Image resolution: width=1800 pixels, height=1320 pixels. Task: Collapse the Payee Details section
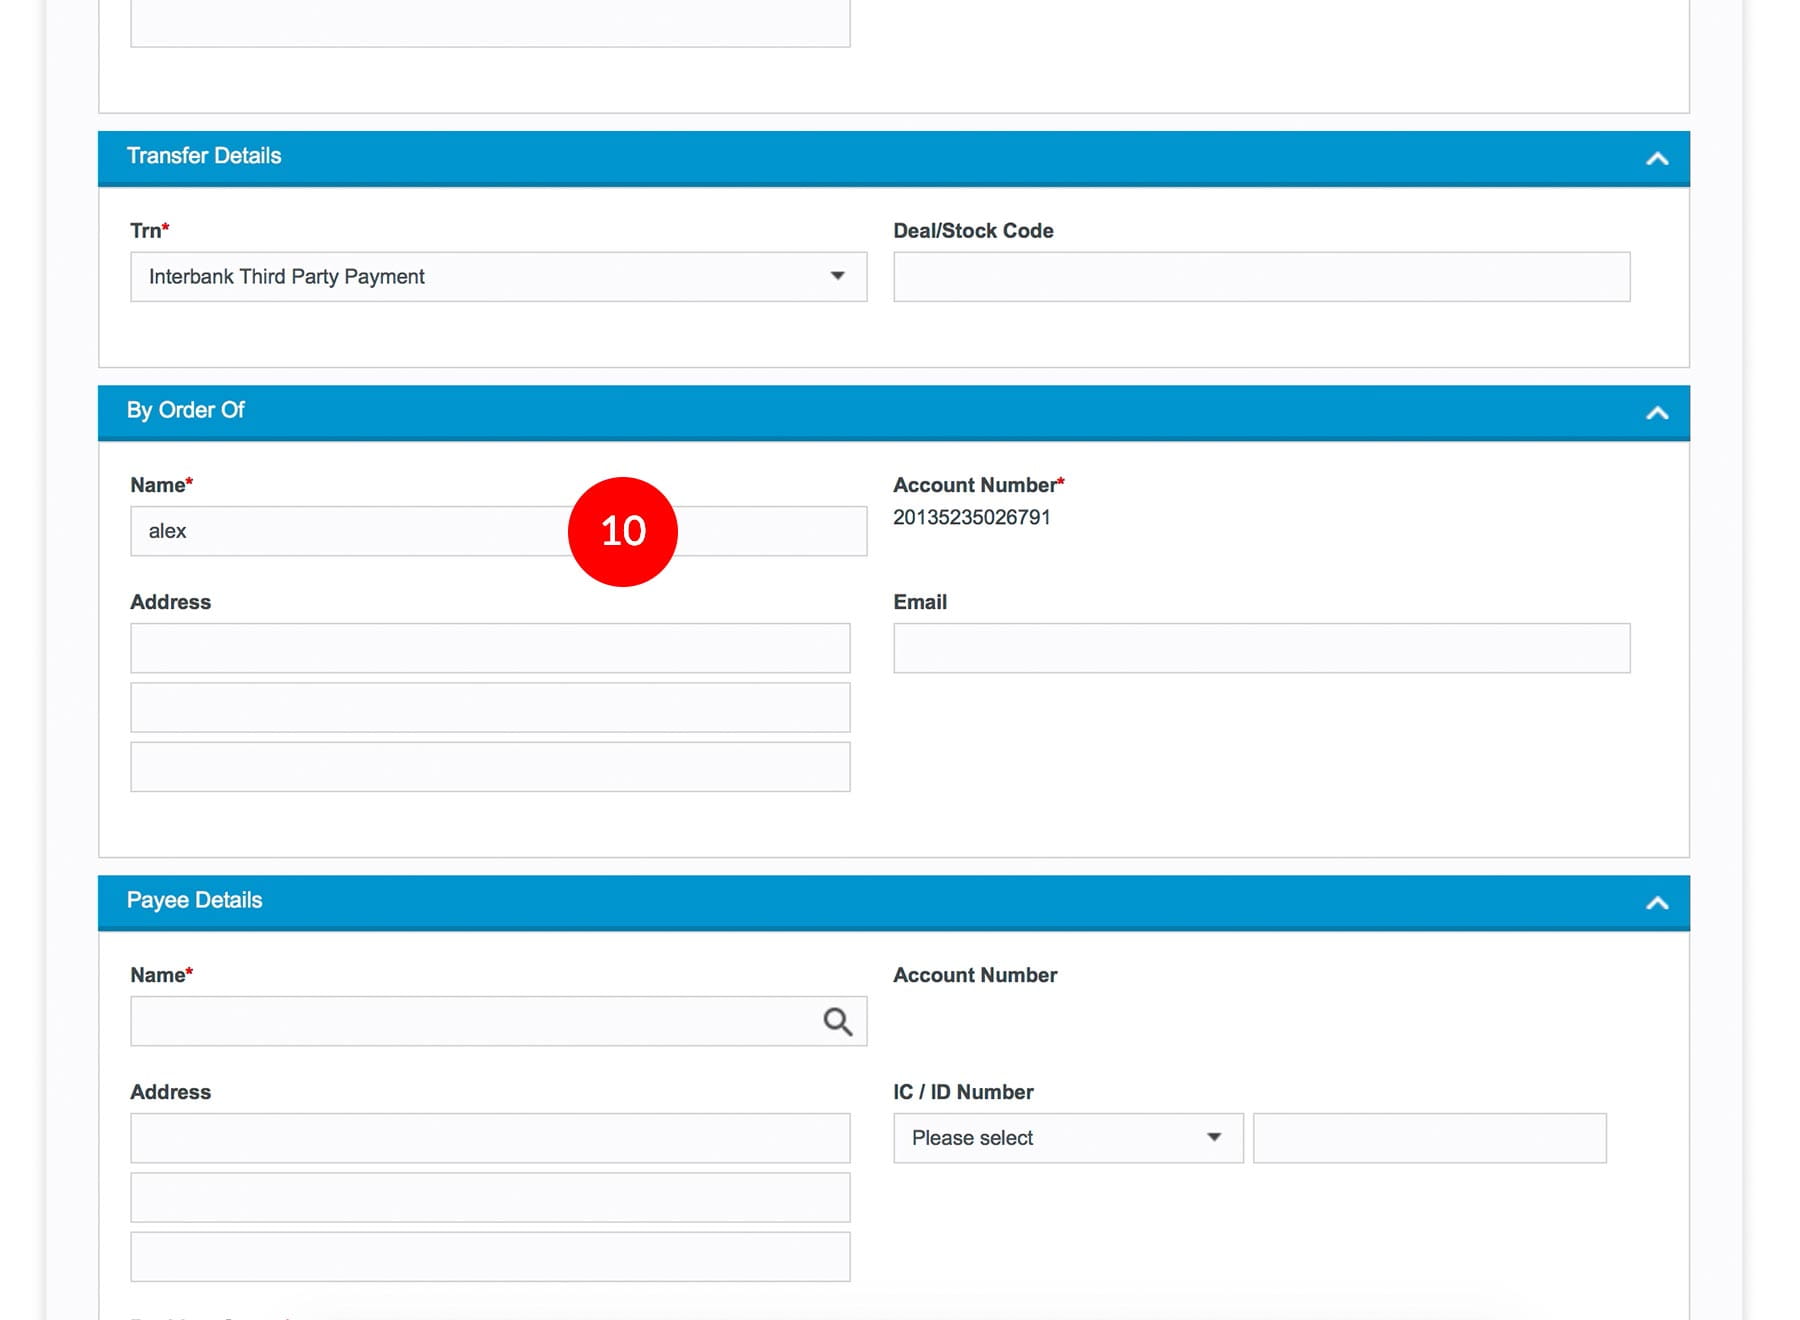point(1656,903)
